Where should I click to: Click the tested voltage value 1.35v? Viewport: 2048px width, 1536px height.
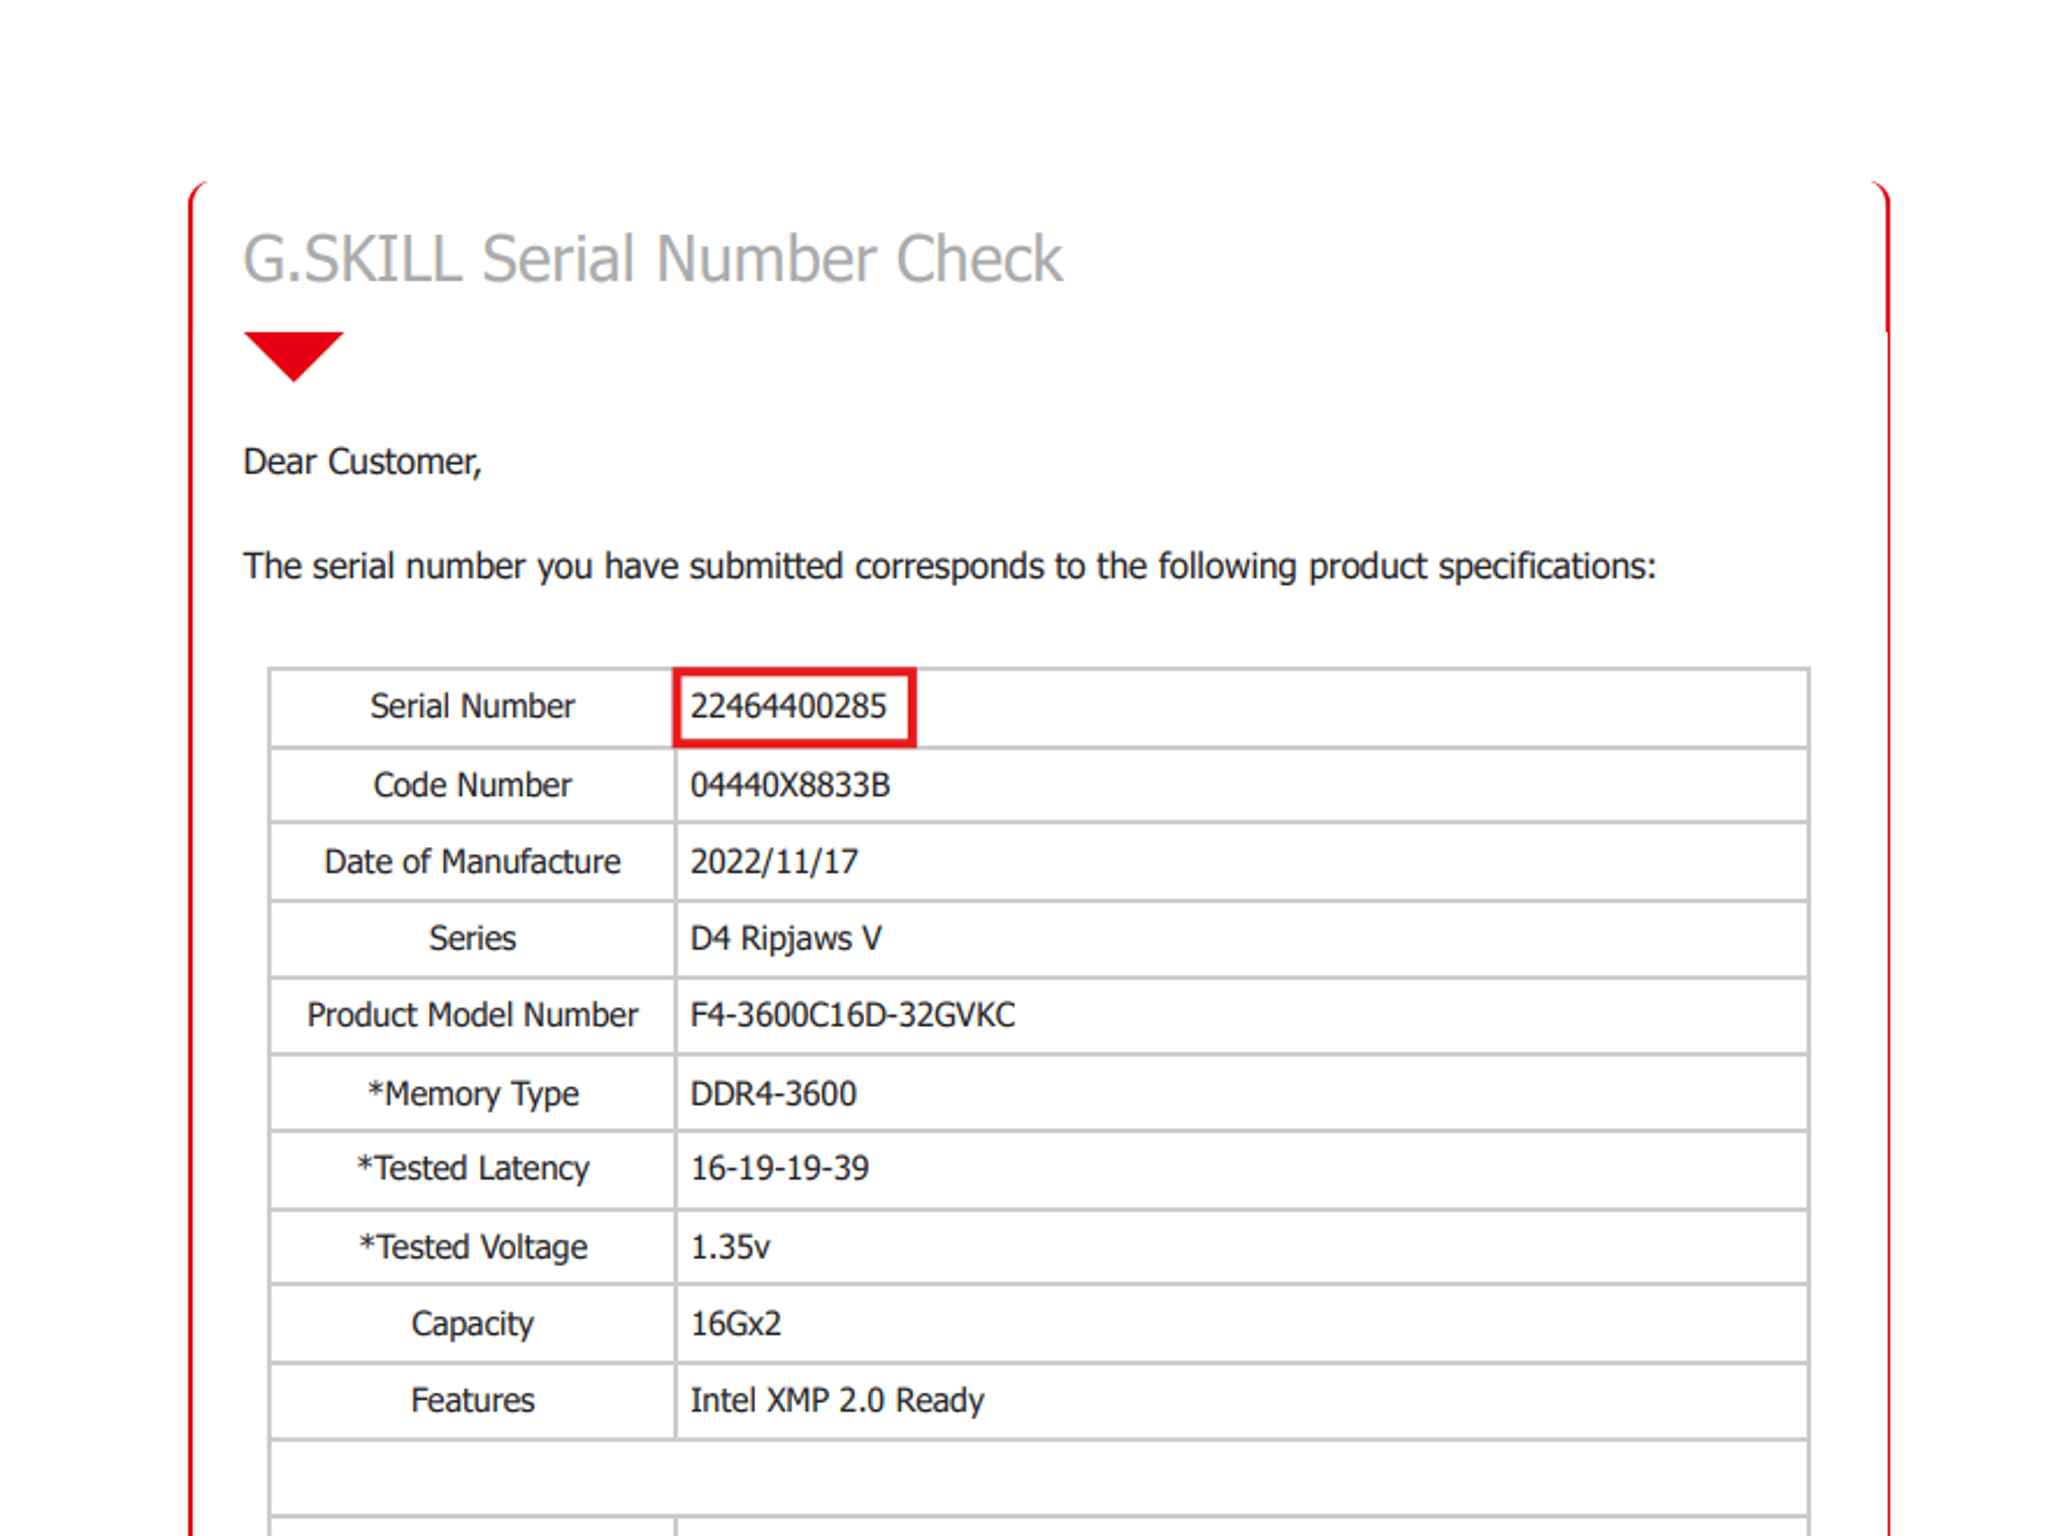730,1247
